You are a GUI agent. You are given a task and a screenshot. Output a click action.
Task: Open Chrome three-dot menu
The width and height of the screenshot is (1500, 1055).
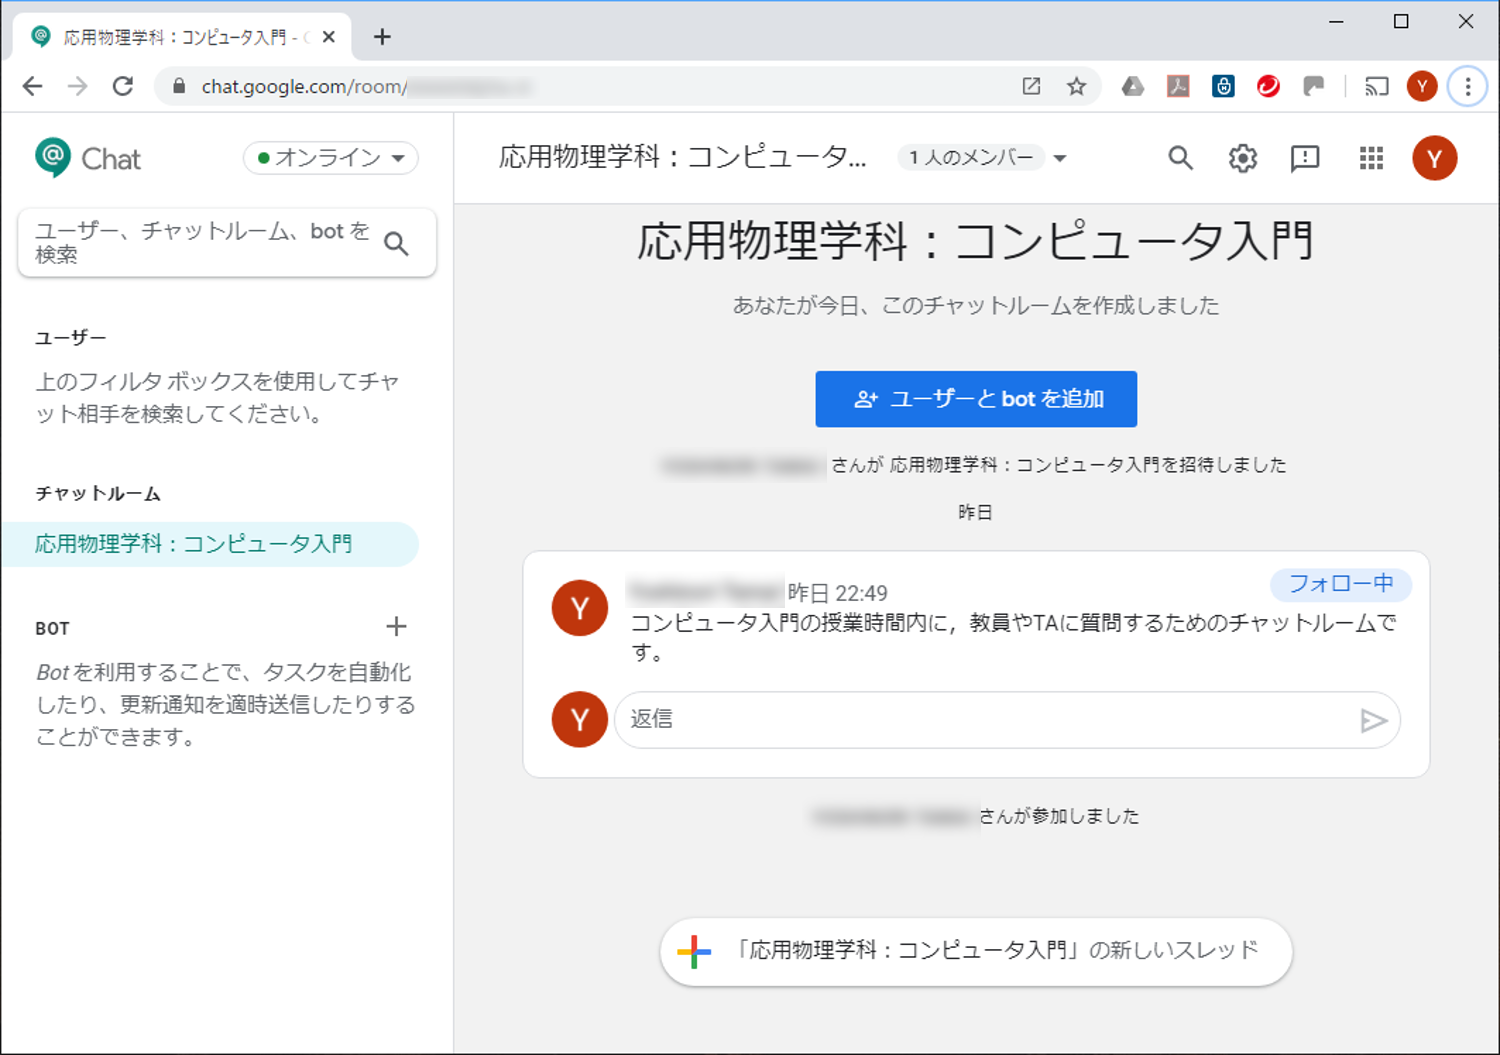(x=1467, y=86)
